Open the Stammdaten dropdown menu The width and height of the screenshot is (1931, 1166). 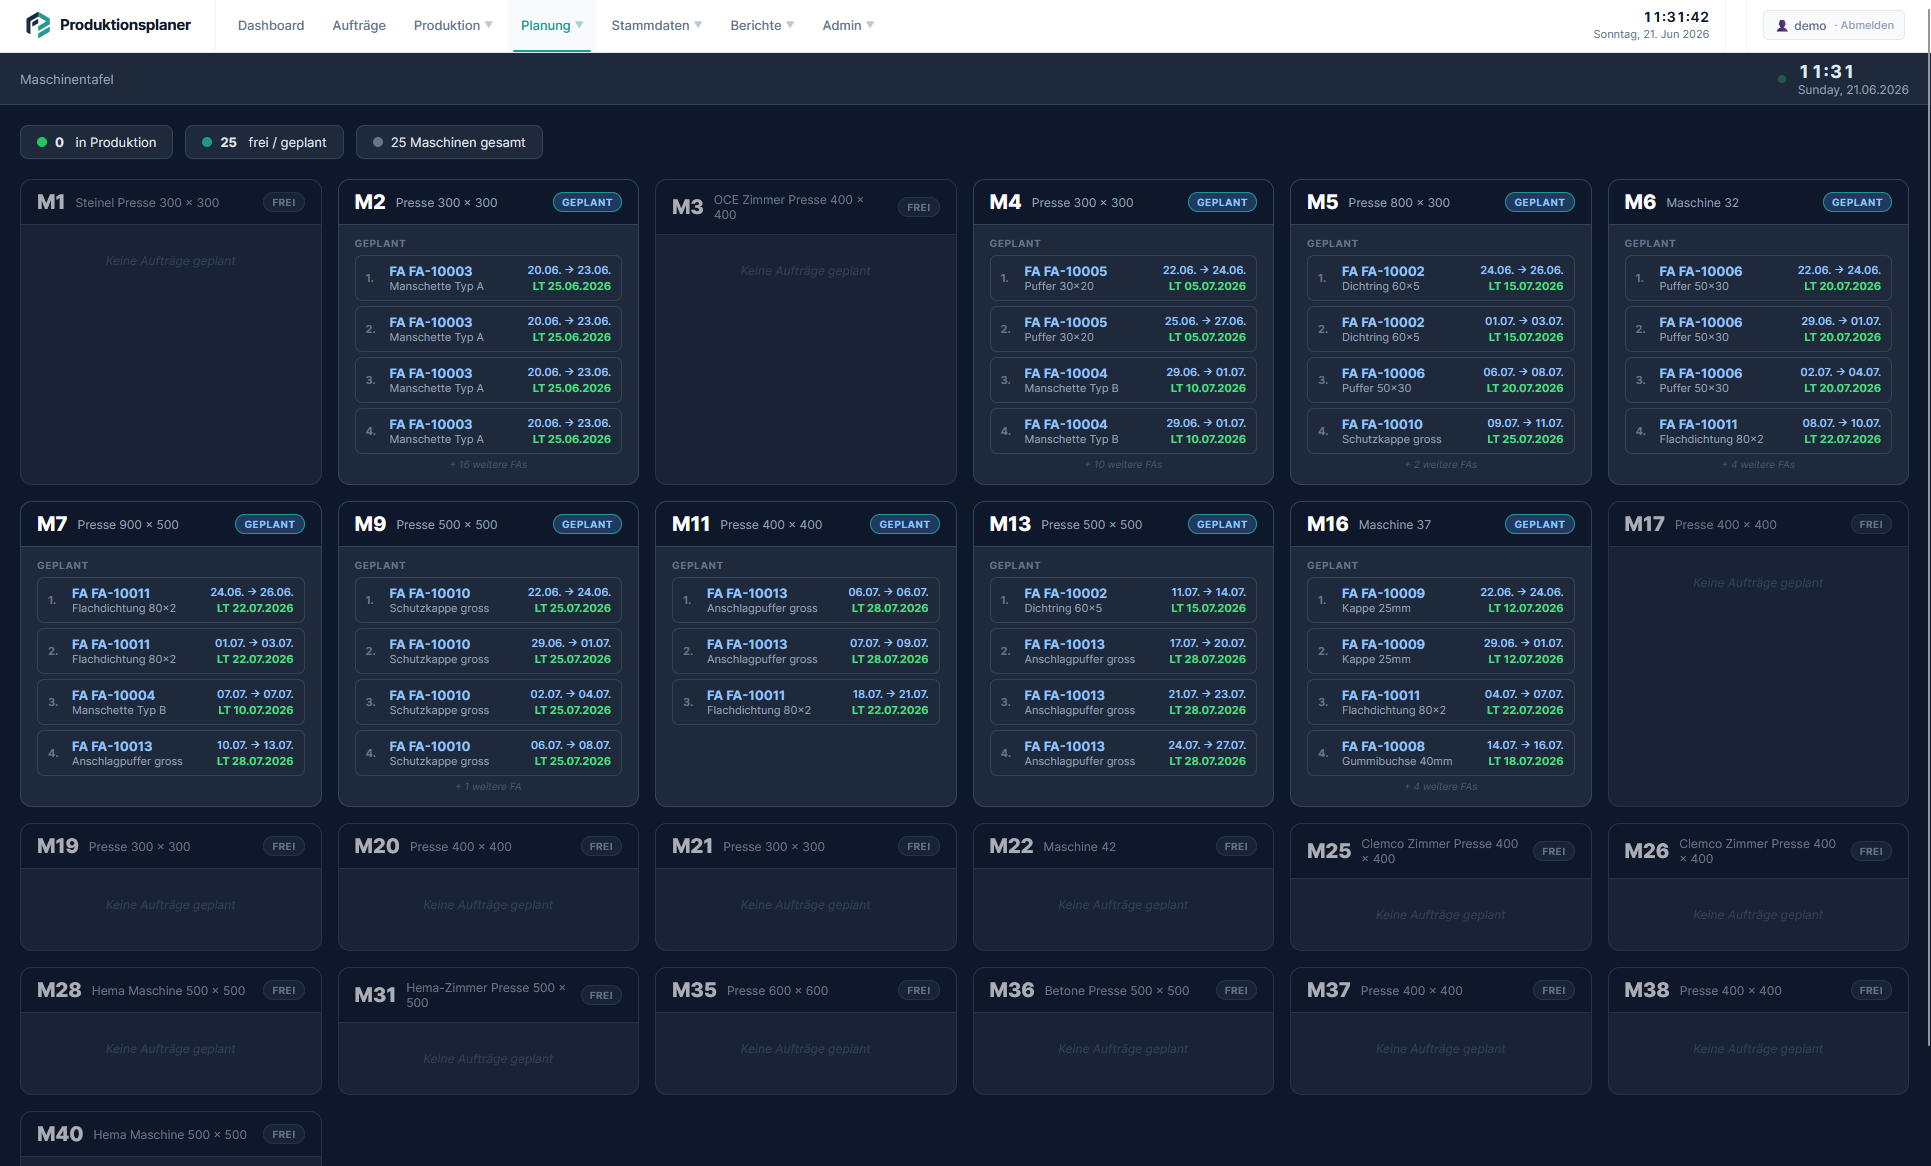point(657,26)
